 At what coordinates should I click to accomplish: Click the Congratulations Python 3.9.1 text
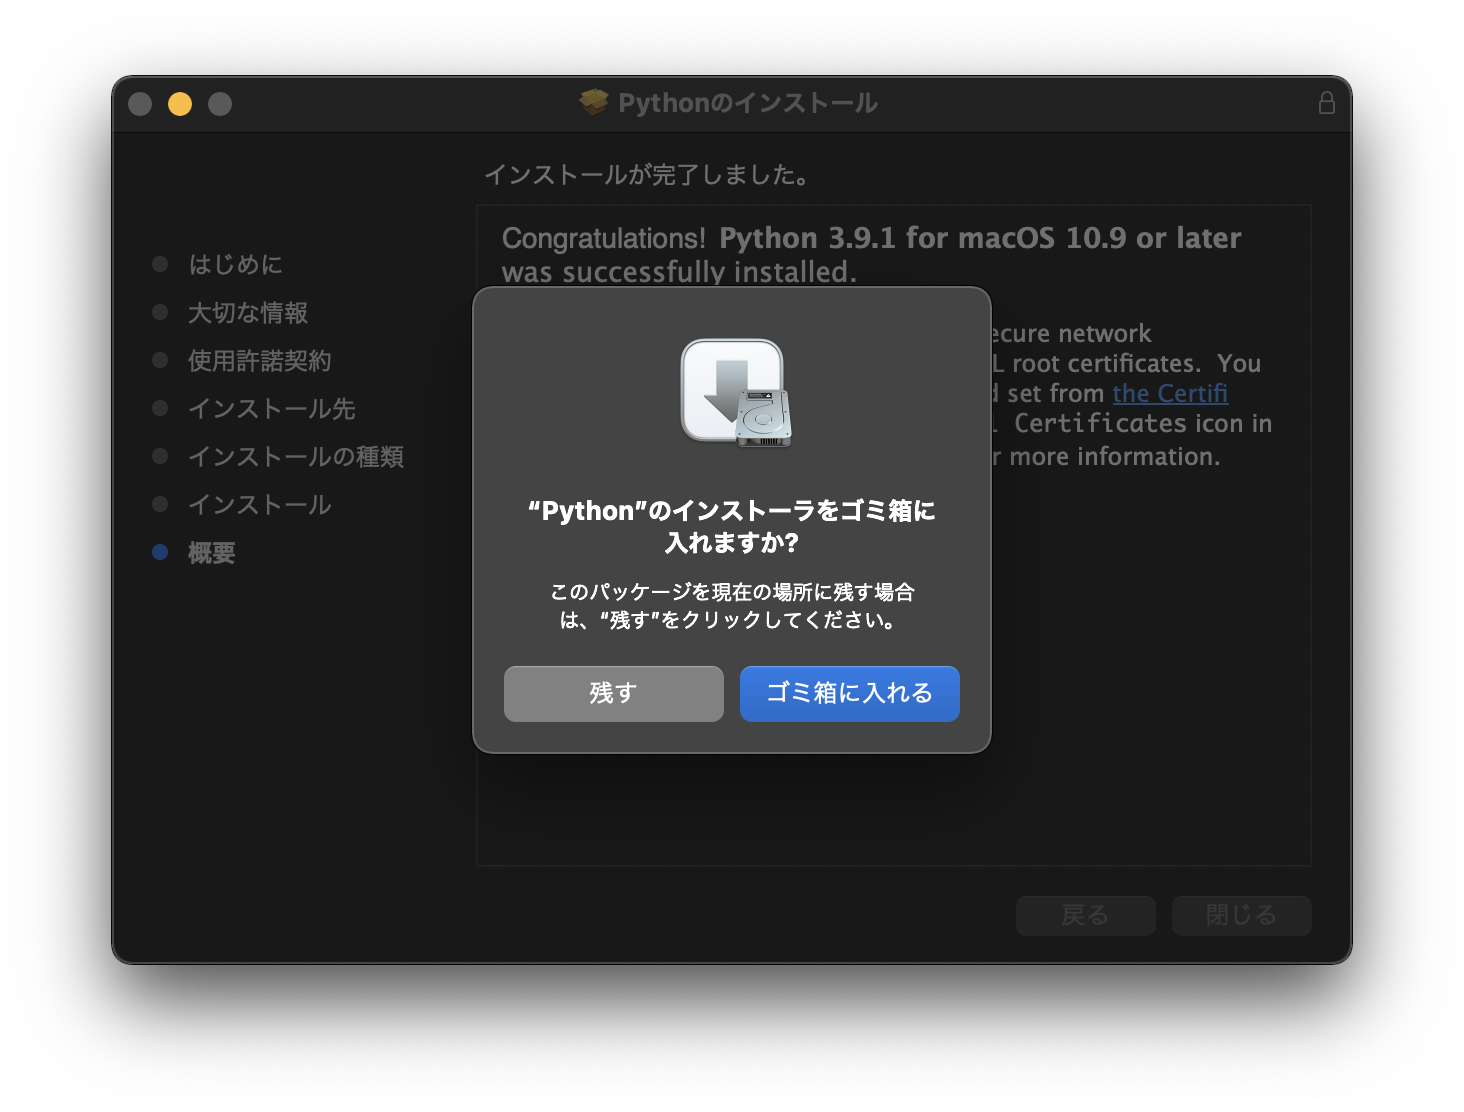coord(871,254)
